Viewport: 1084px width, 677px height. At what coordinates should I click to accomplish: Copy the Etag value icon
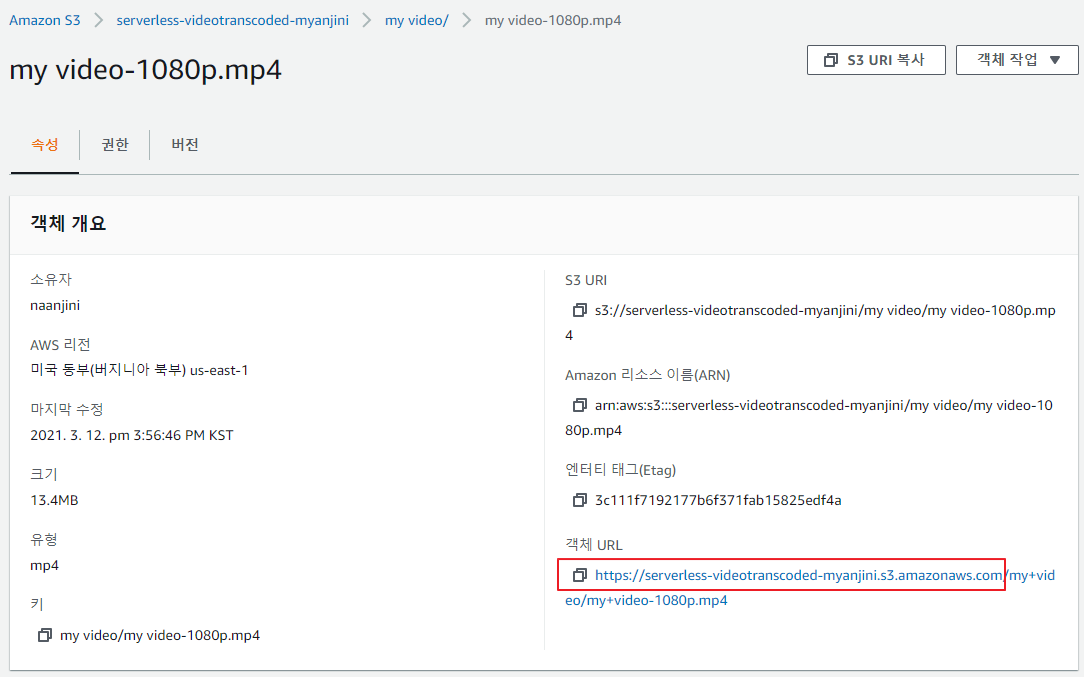[579, 500]
